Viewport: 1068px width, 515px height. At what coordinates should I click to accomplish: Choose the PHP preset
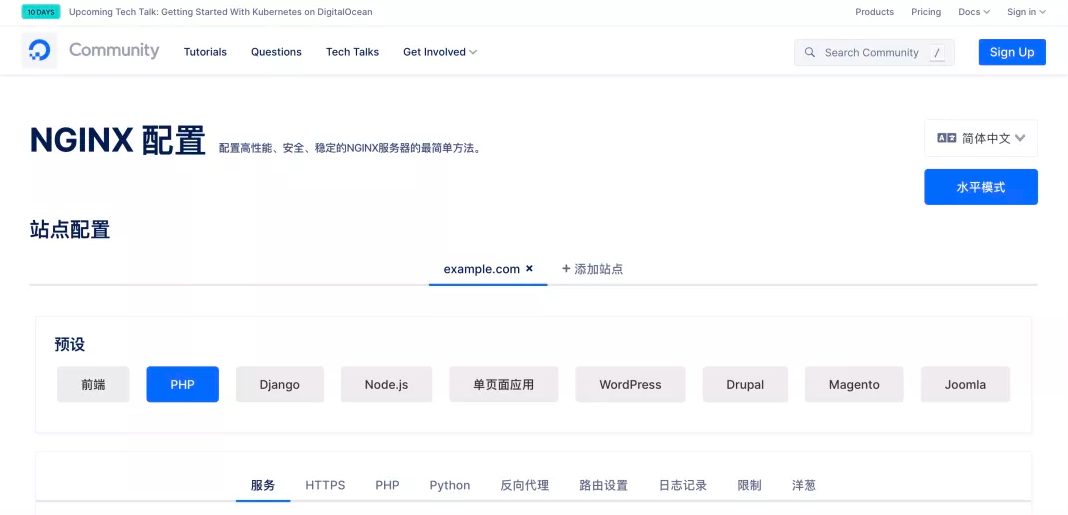coord(183,384)
